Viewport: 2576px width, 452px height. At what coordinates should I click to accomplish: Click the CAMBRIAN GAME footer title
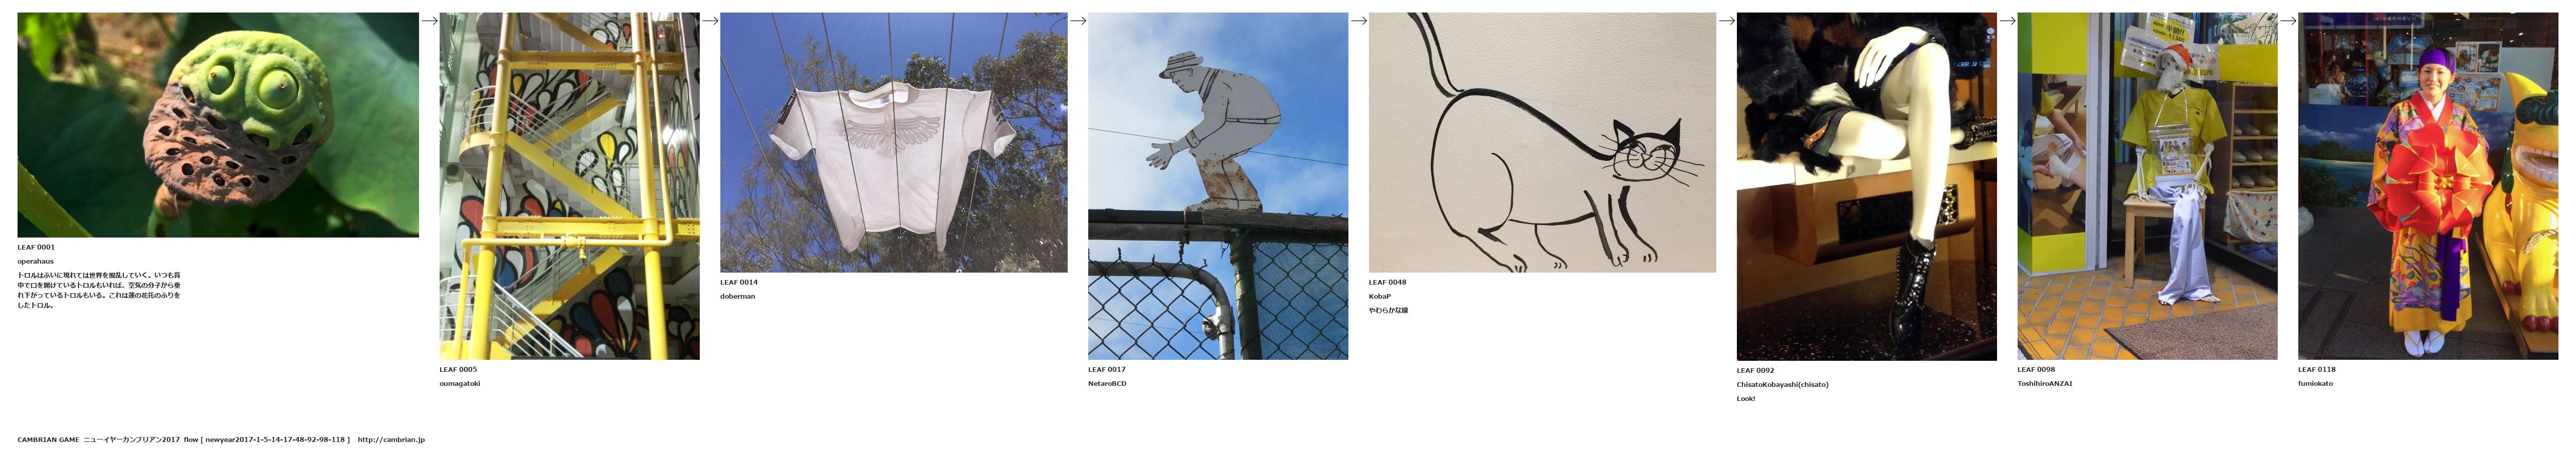click(x=48, y=439)
